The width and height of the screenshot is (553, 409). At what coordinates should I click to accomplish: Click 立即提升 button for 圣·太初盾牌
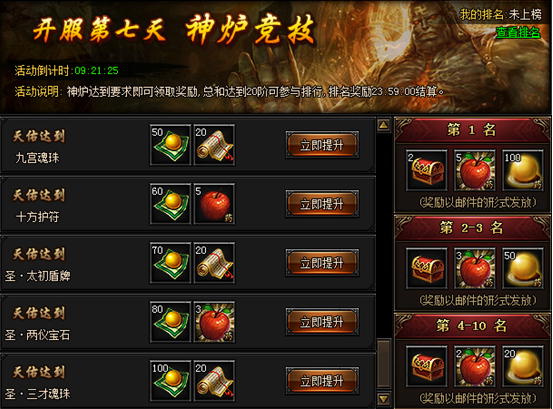tap(322, 263)
